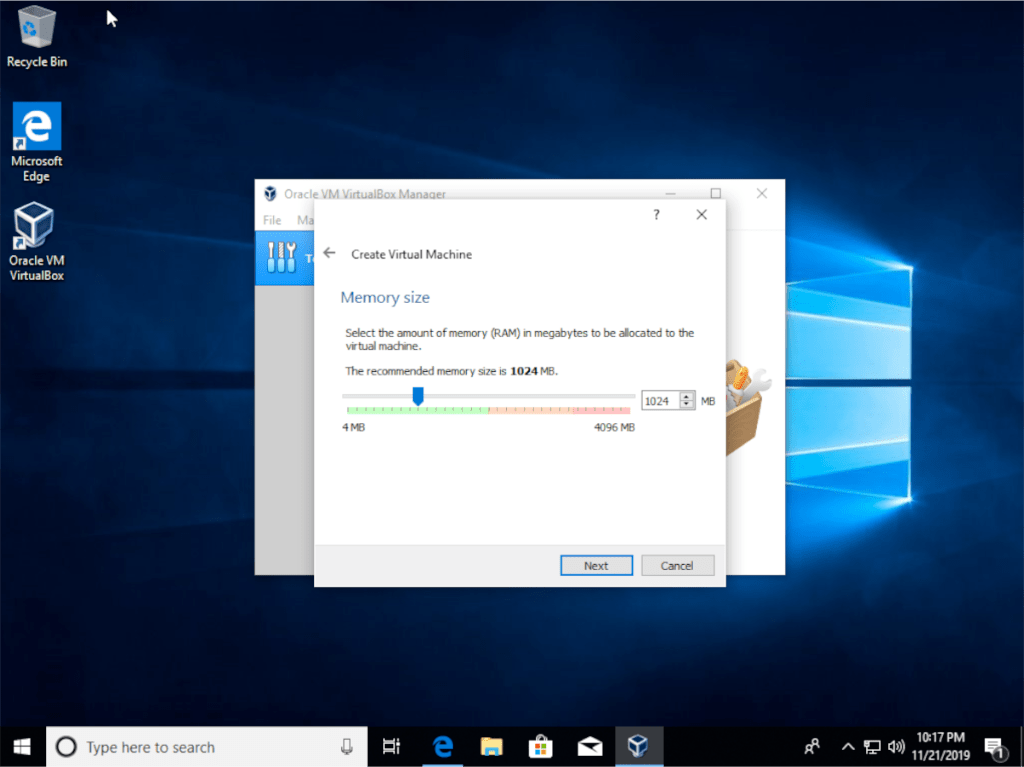Open Microsoft Store from the taskbar
The width and height of the screenshot is (1024, 767).
click(x=540, y=746)
